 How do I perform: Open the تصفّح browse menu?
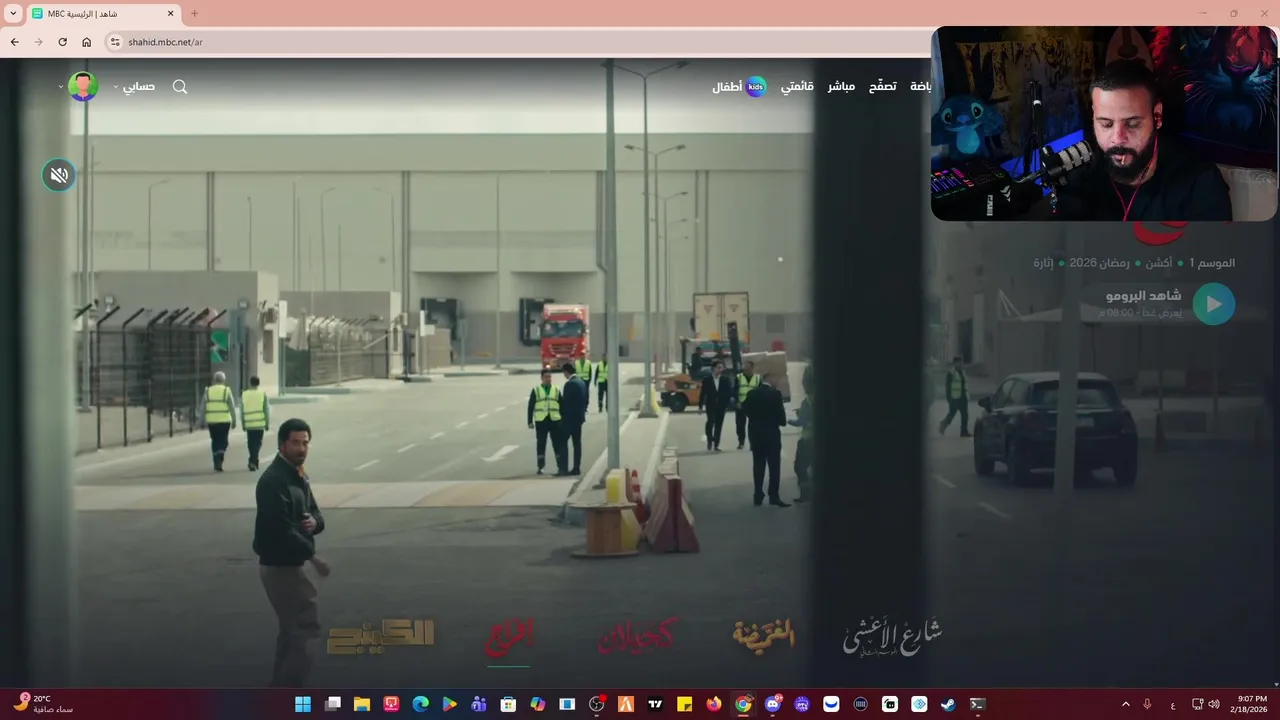click(x=882, y=87)
